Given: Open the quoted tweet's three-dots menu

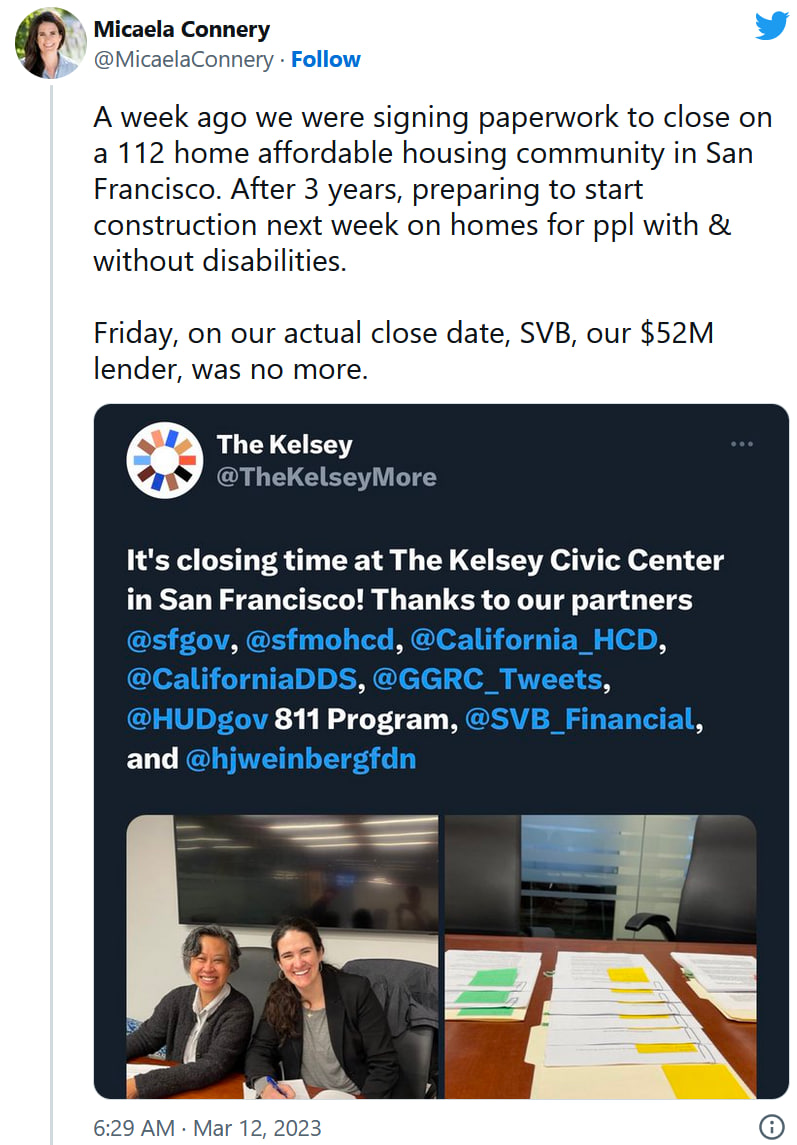Looking at the screenshot, I should 741,444.
